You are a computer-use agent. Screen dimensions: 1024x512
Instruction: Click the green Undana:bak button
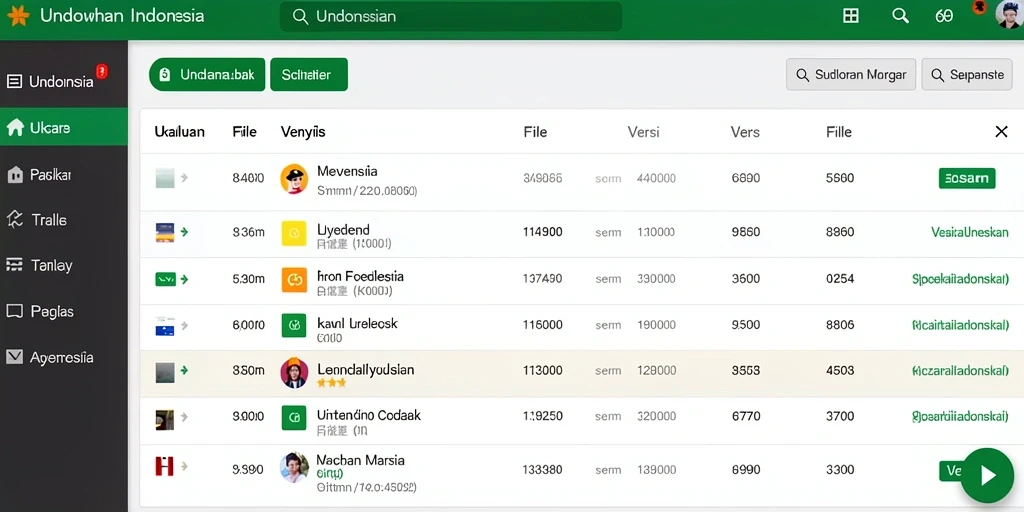(x=207, y=74)
